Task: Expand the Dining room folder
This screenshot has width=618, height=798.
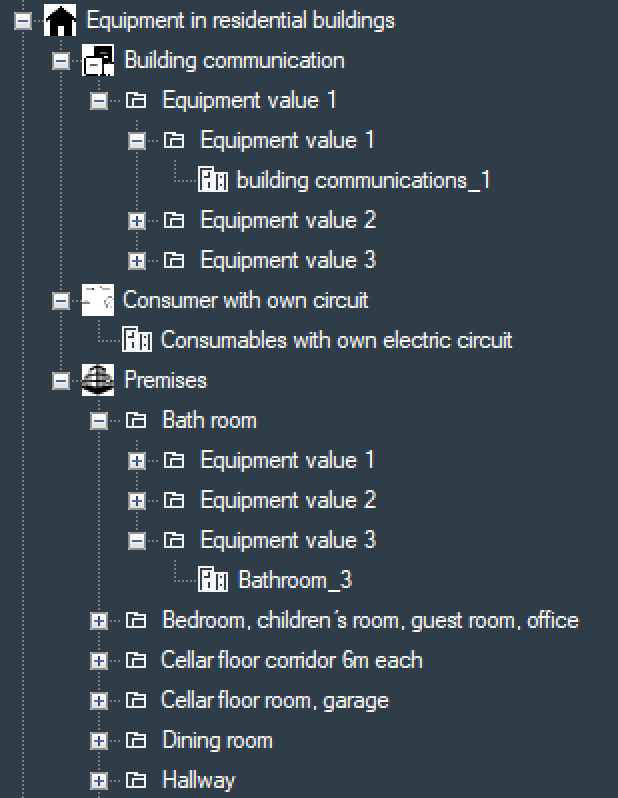Action: pos(99,741)
